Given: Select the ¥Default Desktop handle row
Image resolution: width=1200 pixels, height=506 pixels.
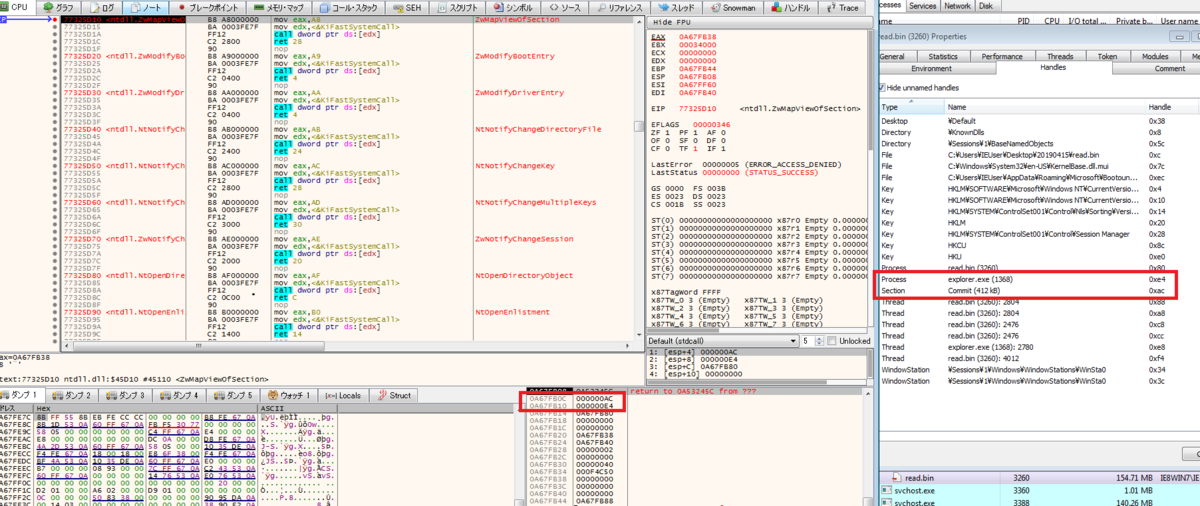Looking at the screenshot, I should click(1038, 120).
